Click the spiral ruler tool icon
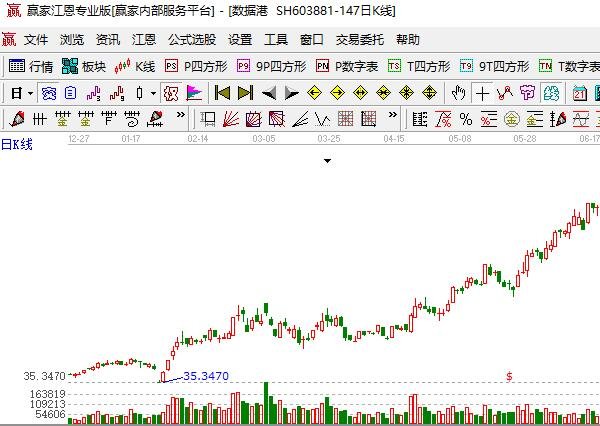600x426 pixels. tap(132, 119)
